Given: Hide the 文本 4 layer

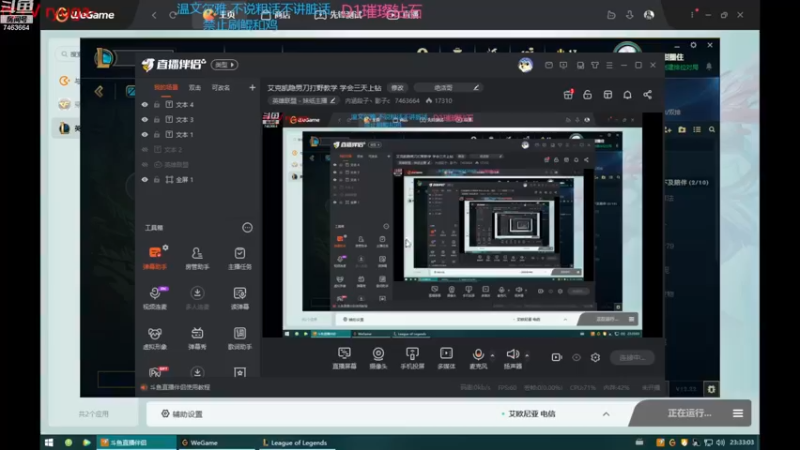Looking at the screenshot, I should tap(144, 105).
